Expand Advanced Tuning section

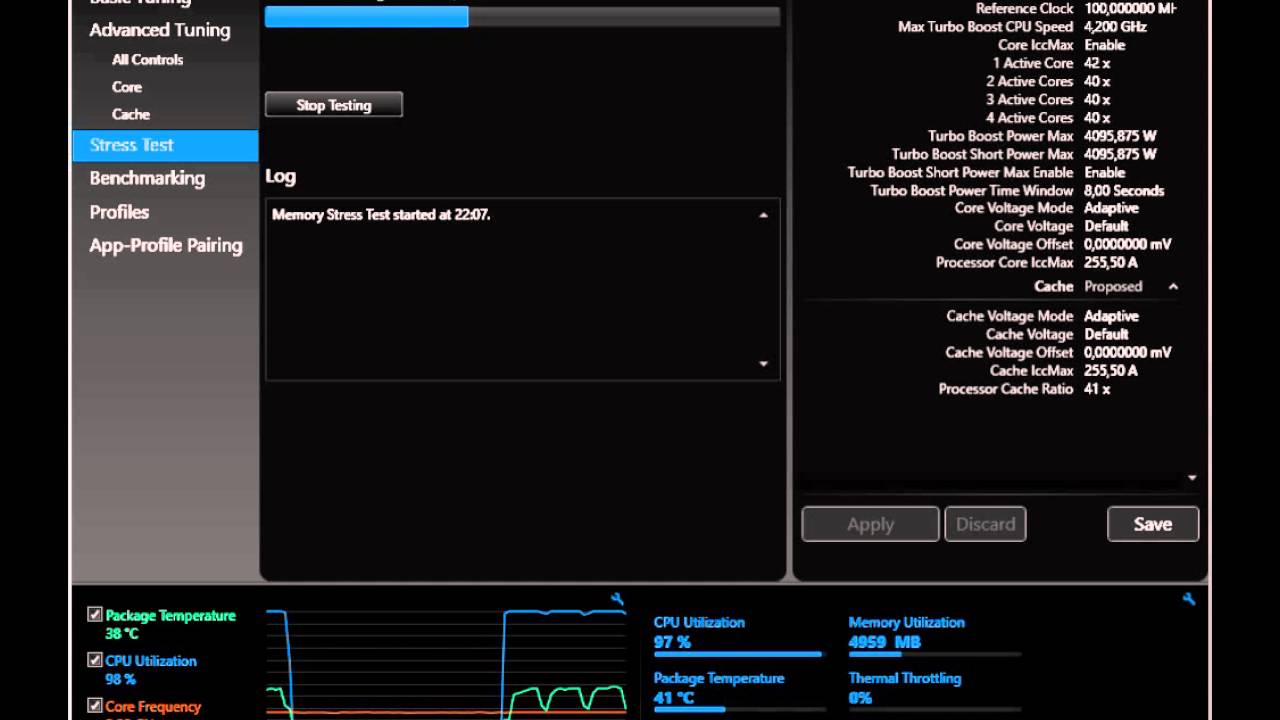pos(160,30)
